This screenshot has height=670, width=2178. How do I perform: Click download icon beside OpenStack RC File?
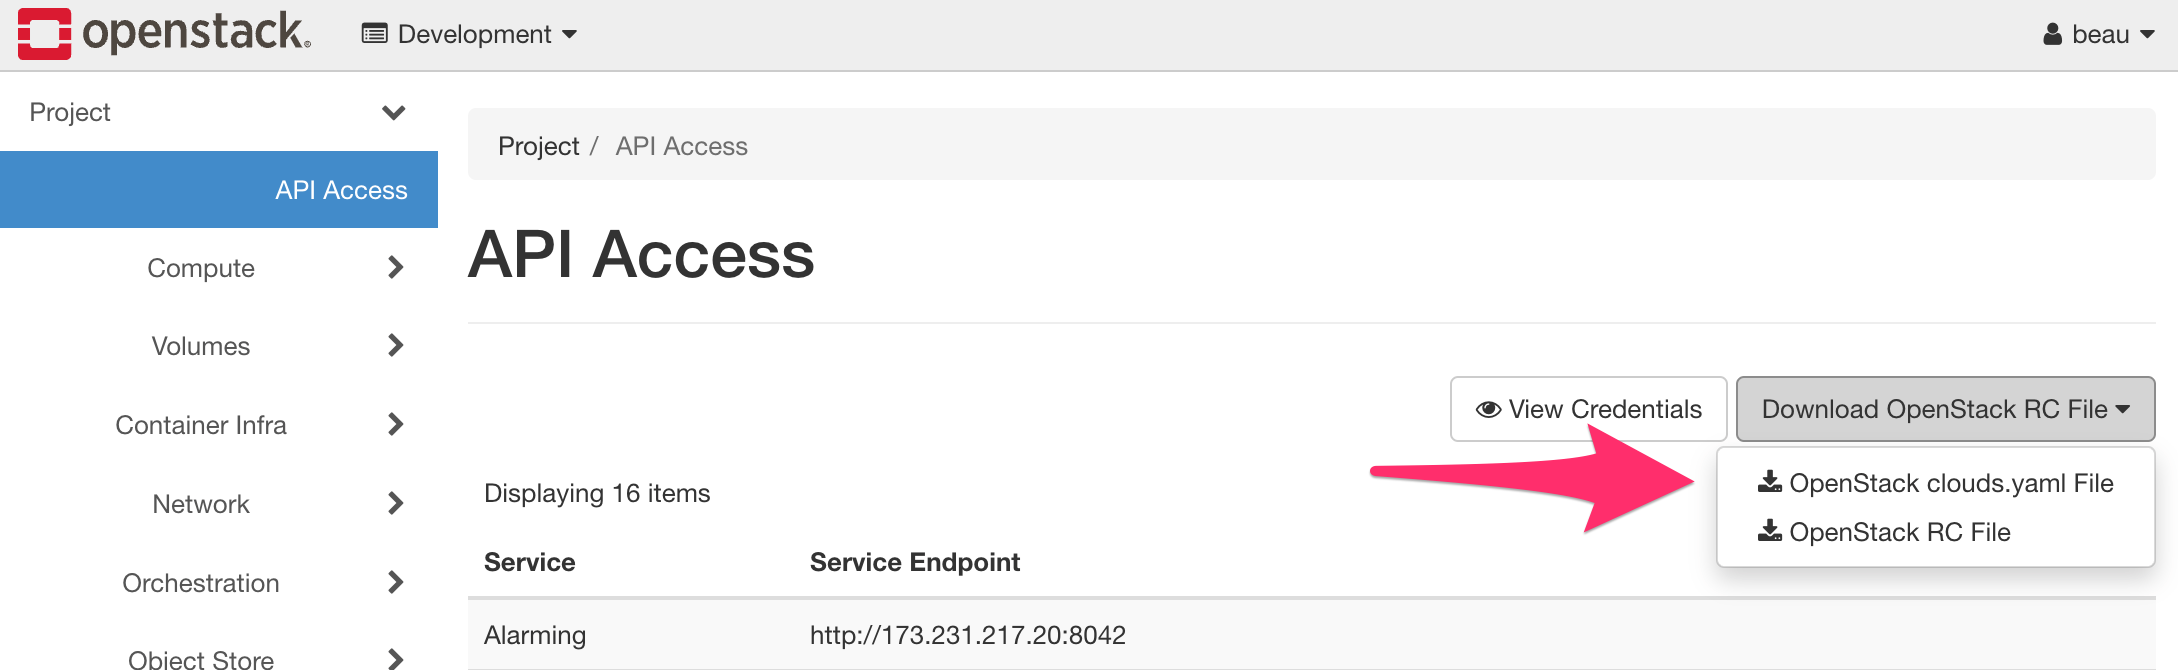(x=1770, y=531)
